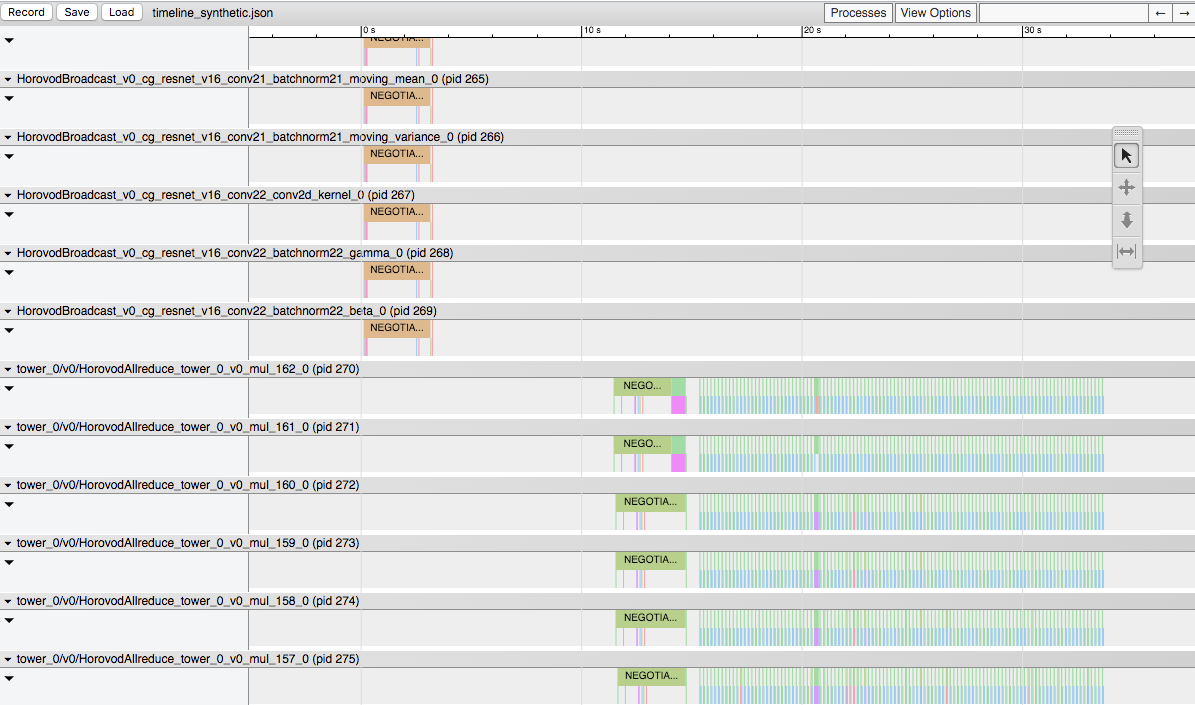Collapse the mul_161_0 (pid 271) process
This screenshot has width=1195, height=705.
pos(8,427)
